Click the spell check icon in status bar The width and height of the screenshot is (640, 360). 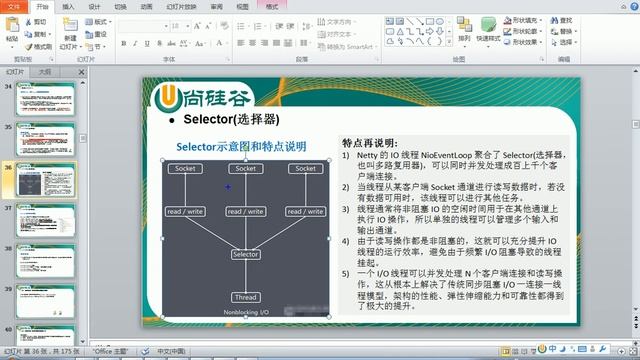tap(145, 351)
